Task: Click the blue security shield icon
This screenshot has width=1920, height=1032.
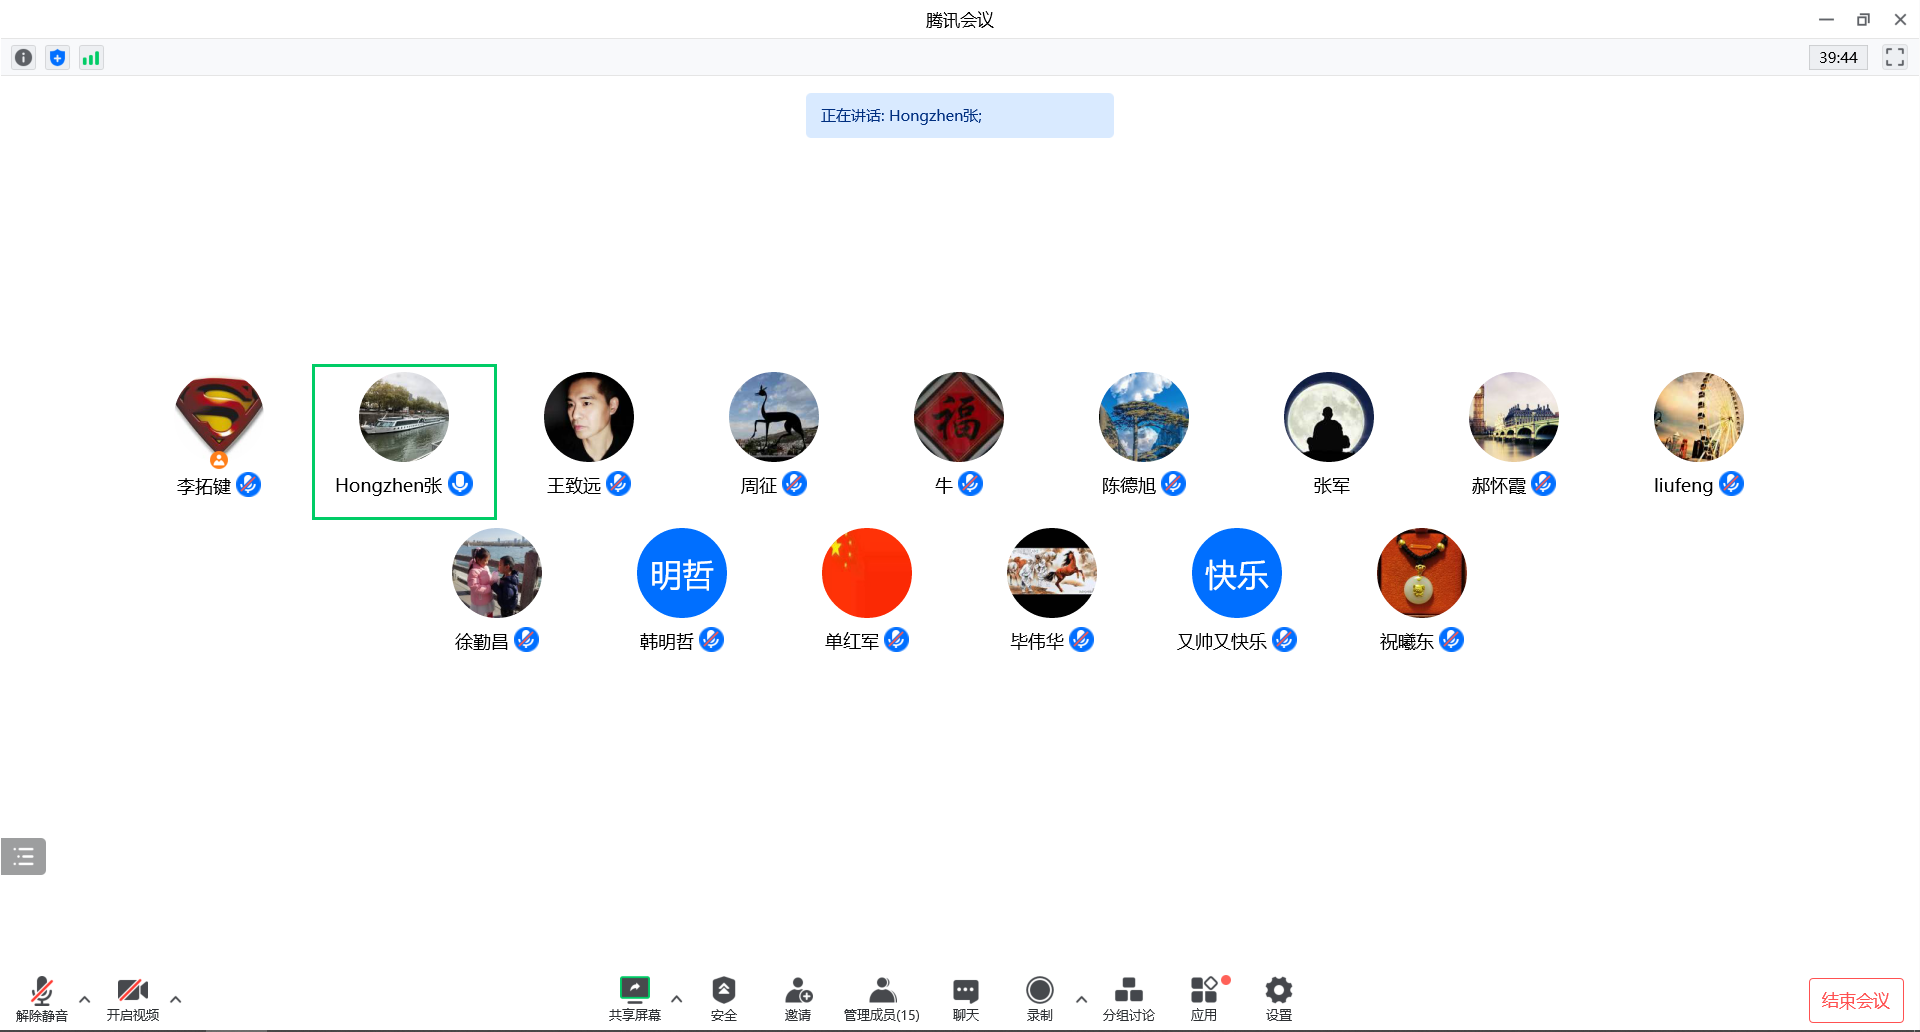Action: click(x=58, y=58)
